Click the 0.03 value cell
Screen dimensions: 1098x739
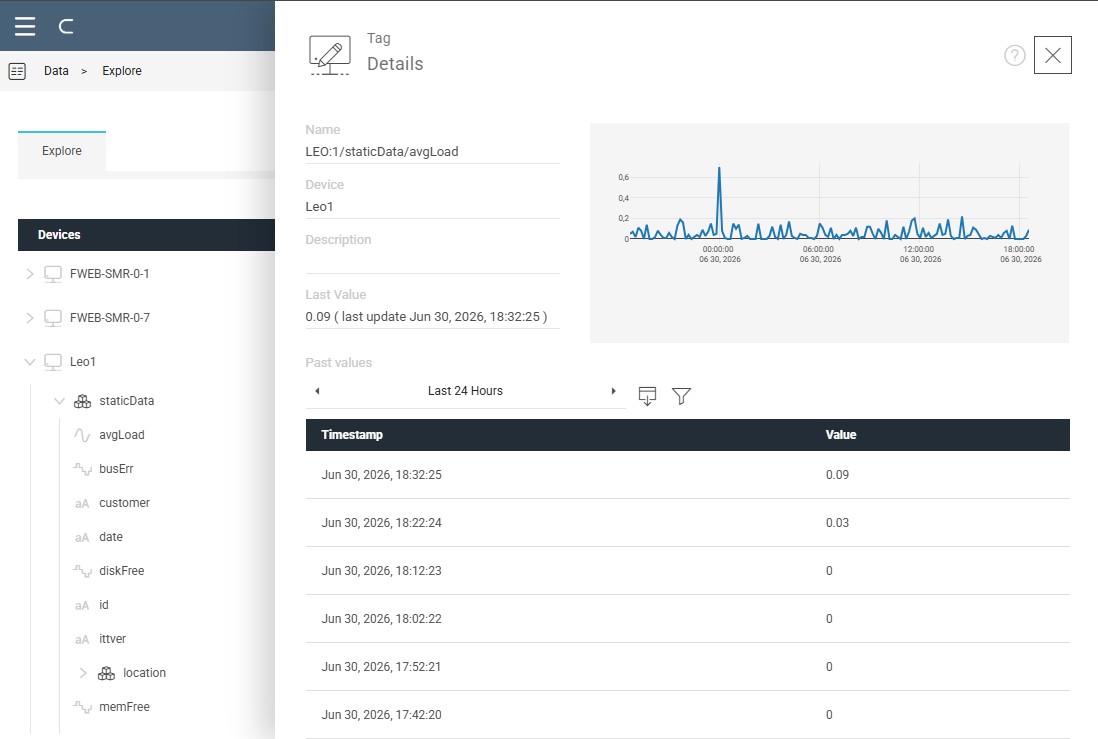pos(837,523)
